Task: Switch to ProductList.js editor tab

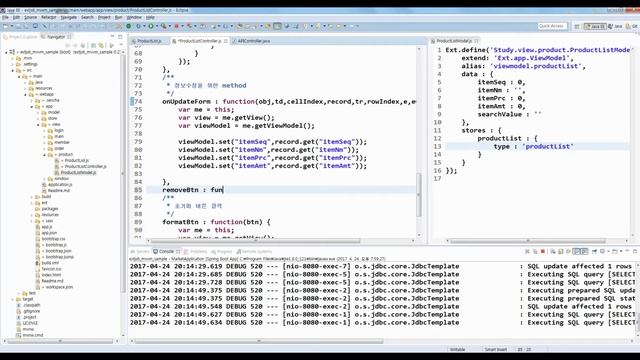Action: (149, 41)
